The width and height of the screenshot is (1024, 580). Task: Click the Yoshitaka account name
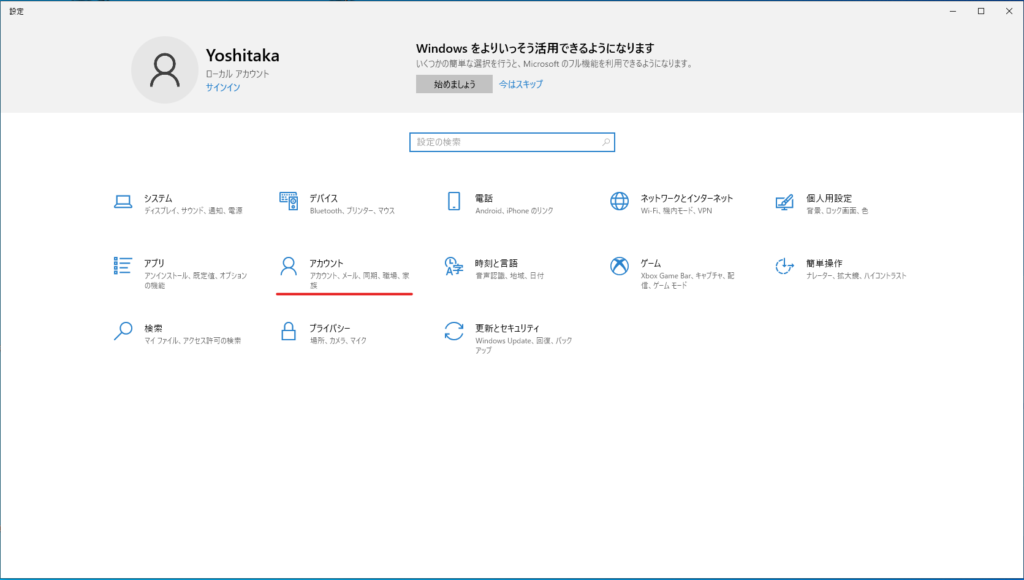pyautogui.click(x=242, y=56)
